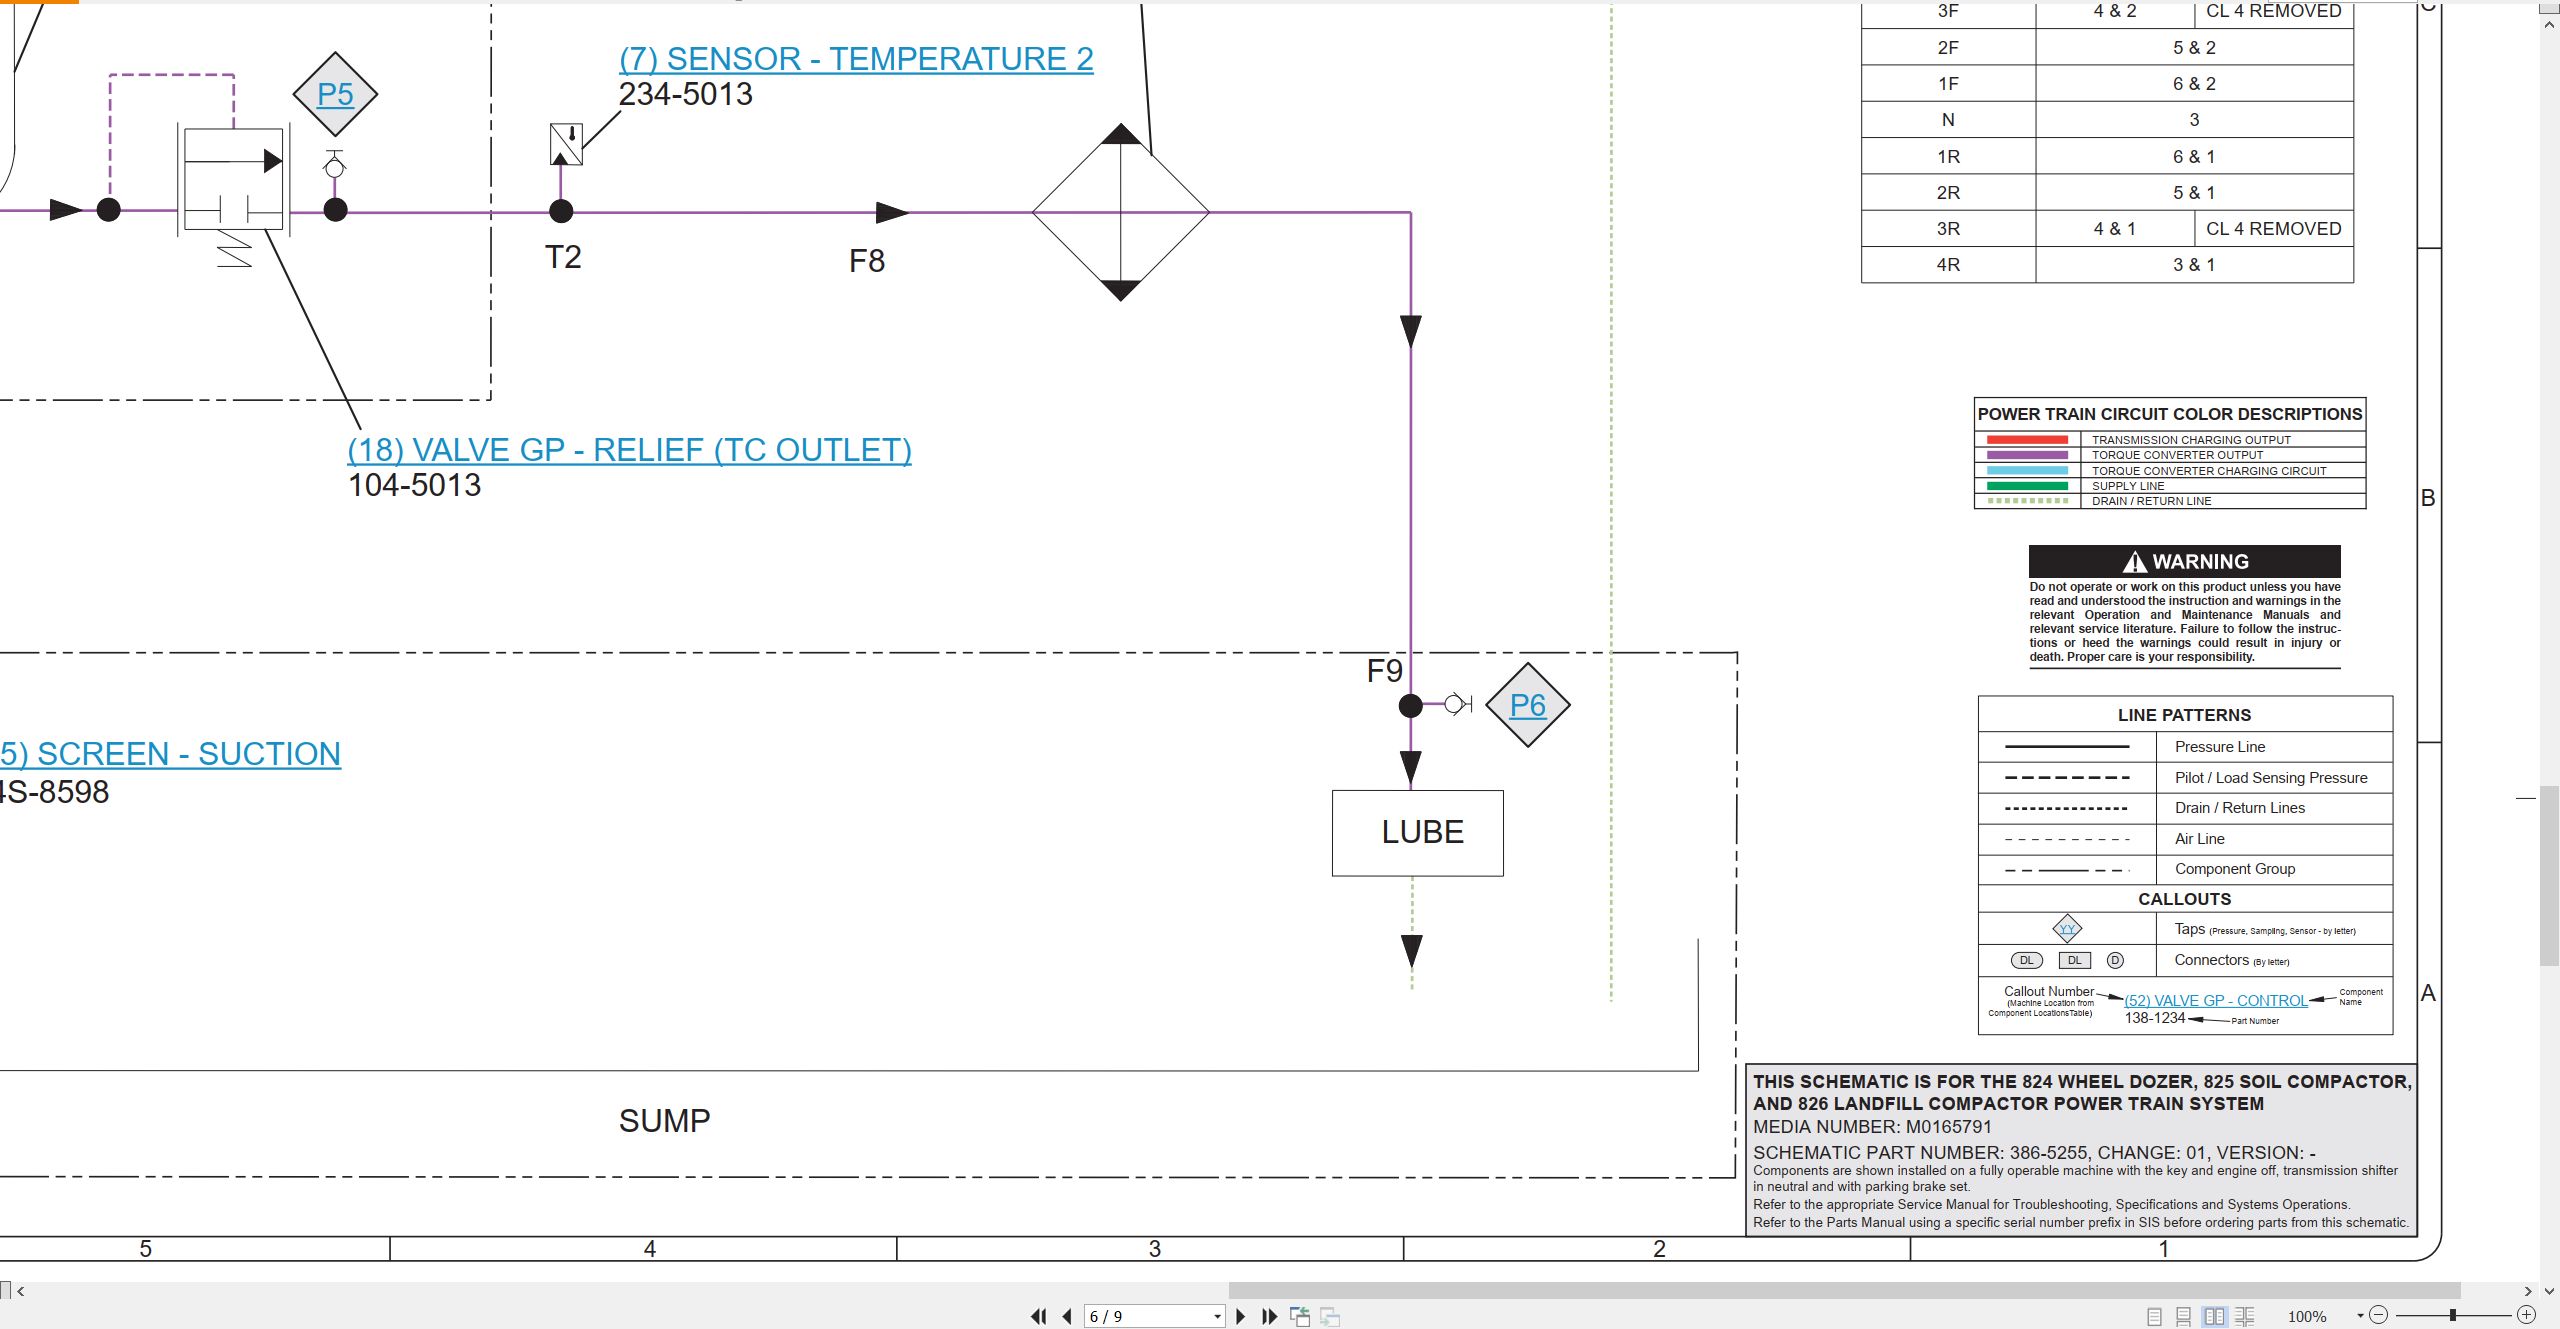Click the WARNING header banner
Screen dimensions: 2560x1329
tap(2184, 561)
